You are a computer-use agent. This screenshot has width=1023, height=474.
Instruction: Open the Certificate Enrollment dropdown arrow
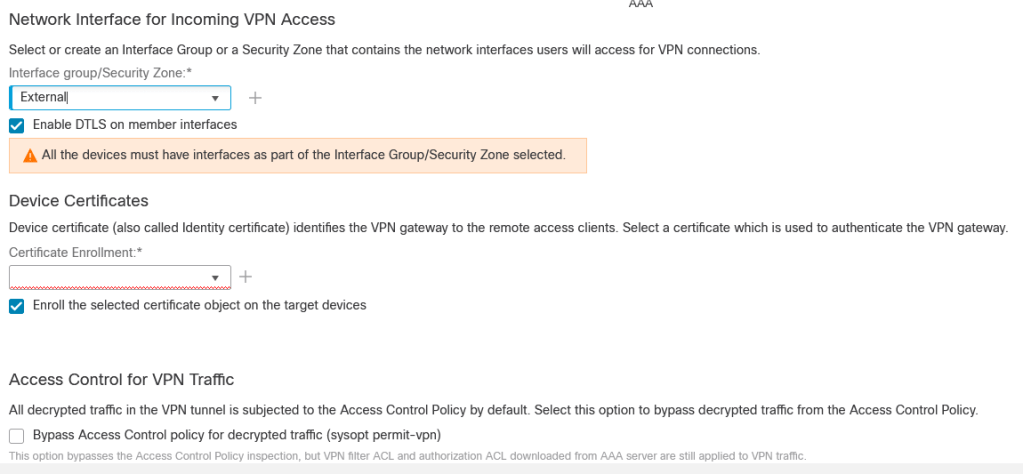215,278
